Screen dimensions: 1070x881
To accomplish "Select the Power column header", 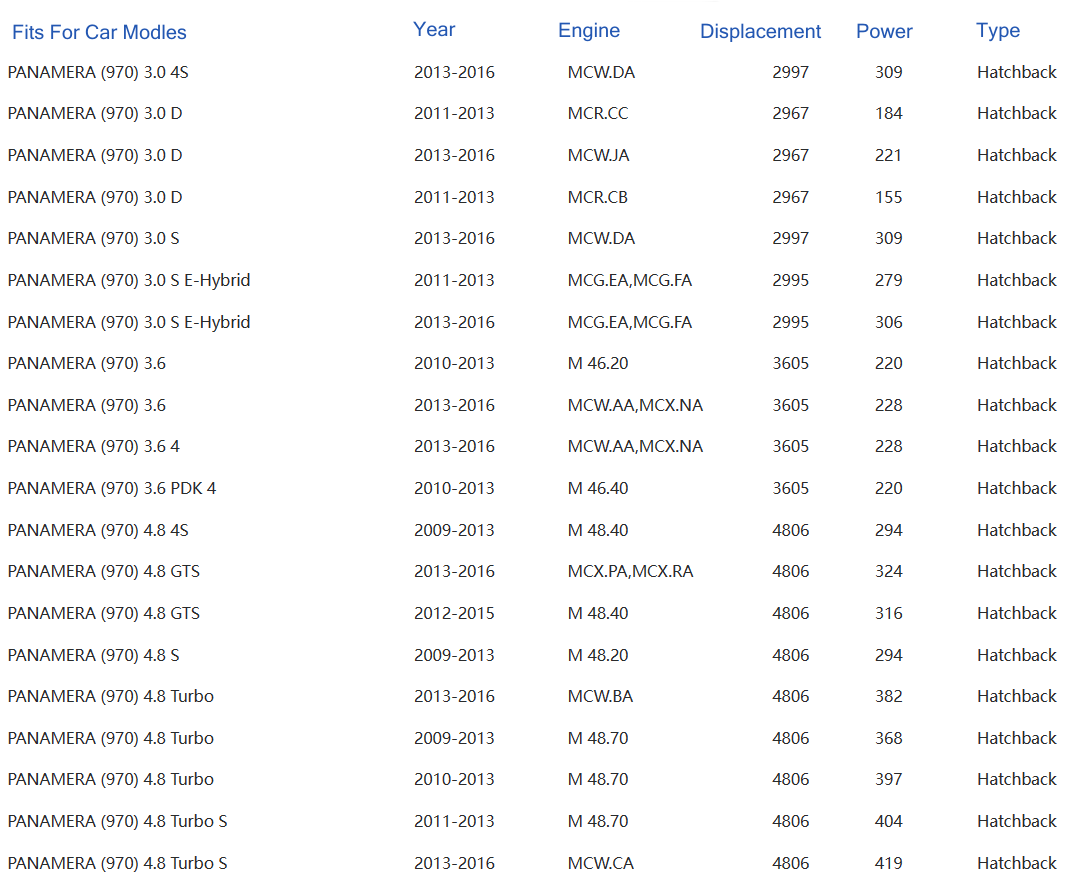I will click(884, 32).
